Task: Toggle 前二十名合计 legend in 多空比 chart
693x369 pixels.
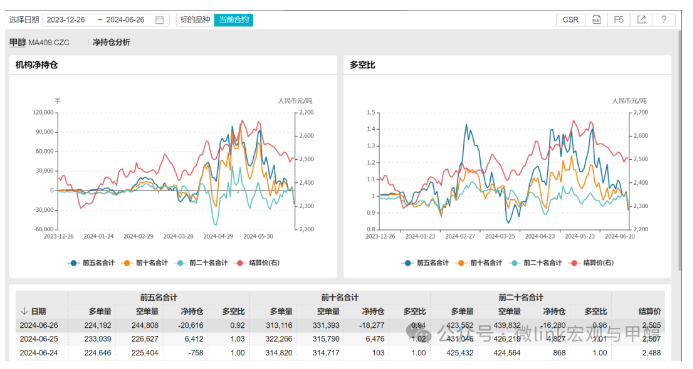Action: [x=535, y=263]
